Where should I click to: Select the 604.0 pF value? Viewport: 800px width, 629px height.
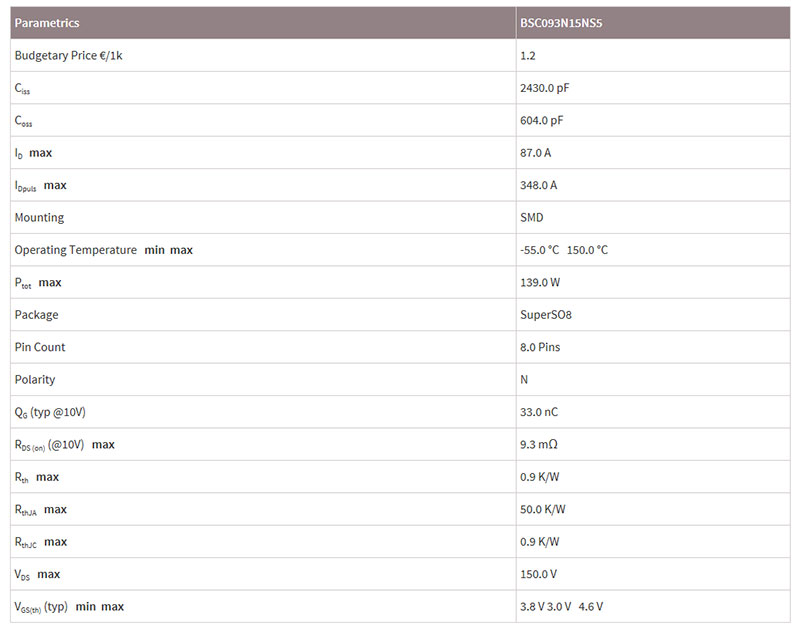541,120
